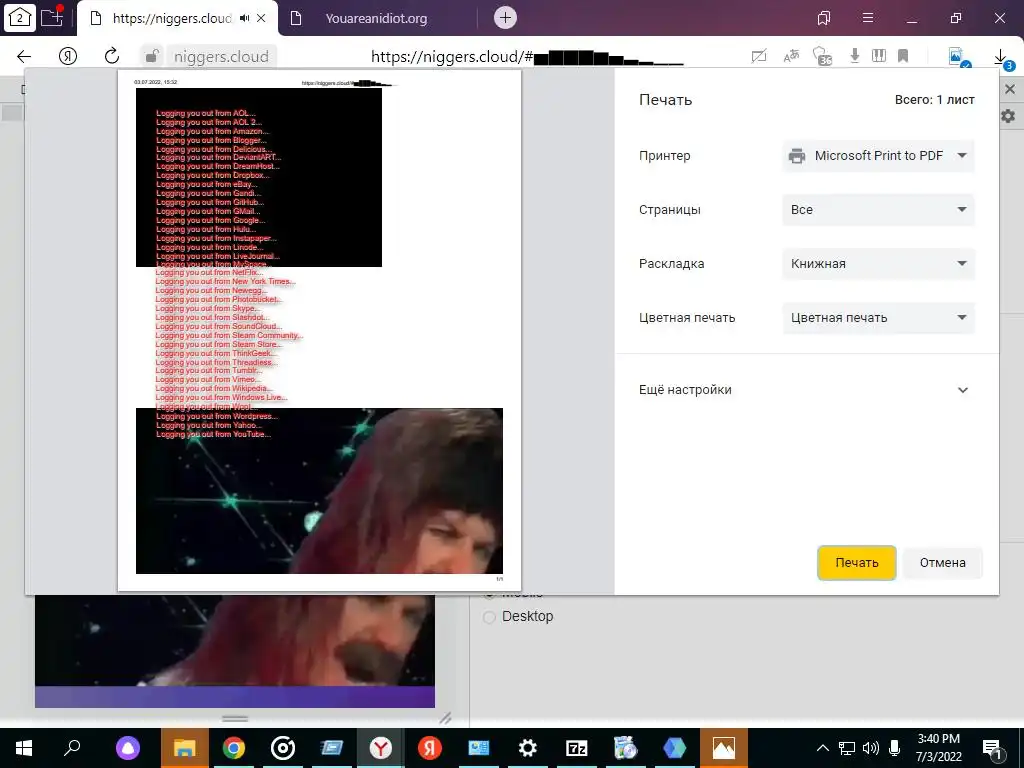The image size is (1024, 768).
Task: Open the Windows Start menu
Action: [x=24, y=748]
